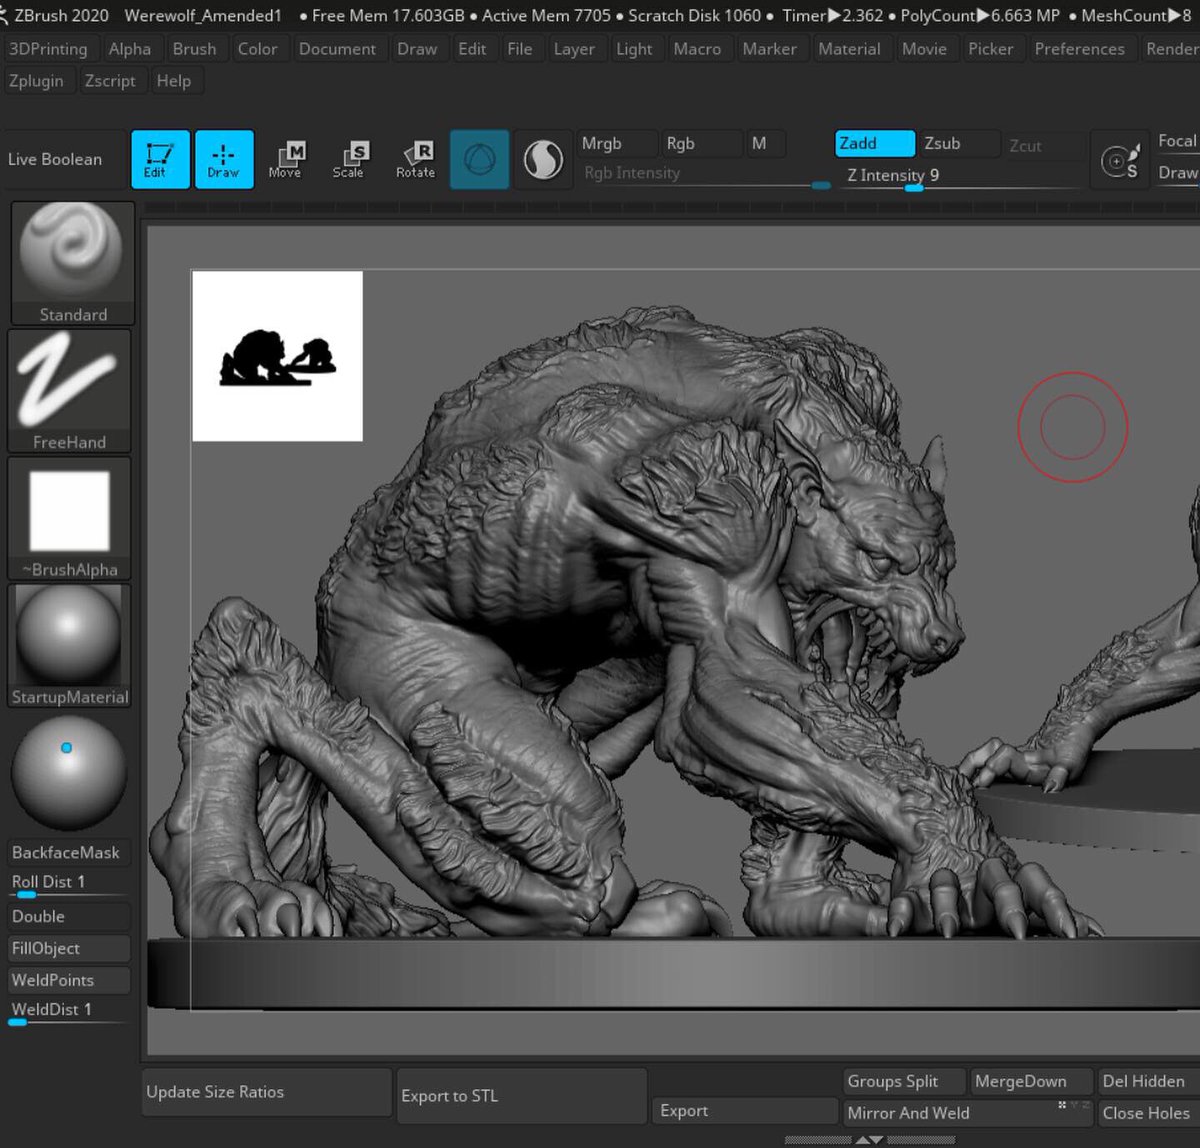Open the Layer menu
The height and width of the screenshot is (1148, 1200).
pyautogui.click(x=574, y=49)
